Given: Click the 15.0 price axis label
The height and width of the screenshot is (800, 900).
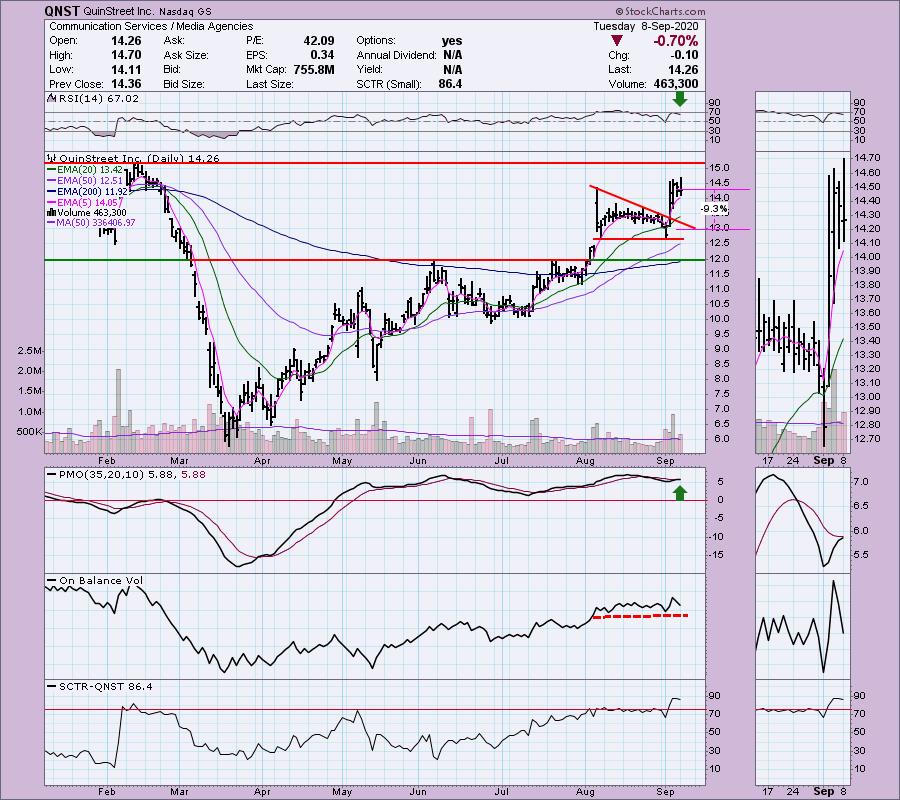Looking at the screenshot, I should point(720,168).
